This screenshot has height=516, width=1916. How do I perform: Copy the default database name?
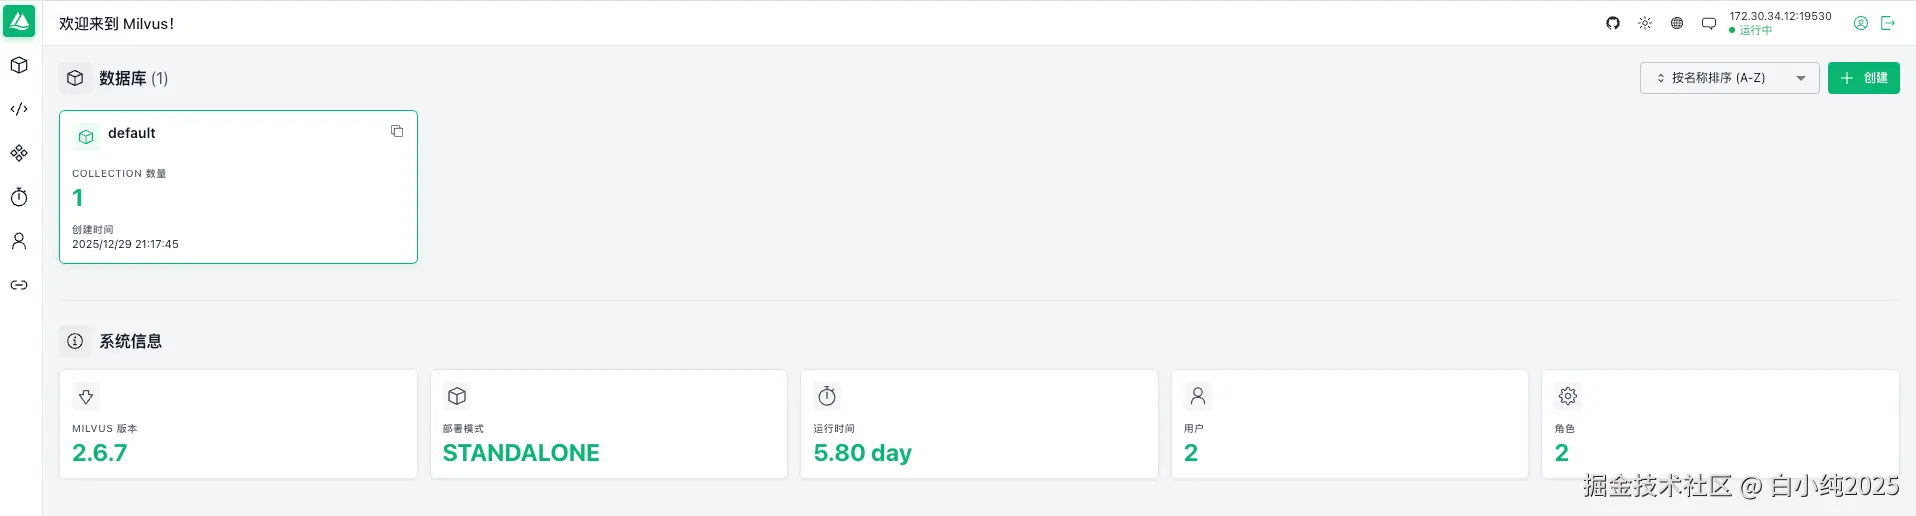397,132
